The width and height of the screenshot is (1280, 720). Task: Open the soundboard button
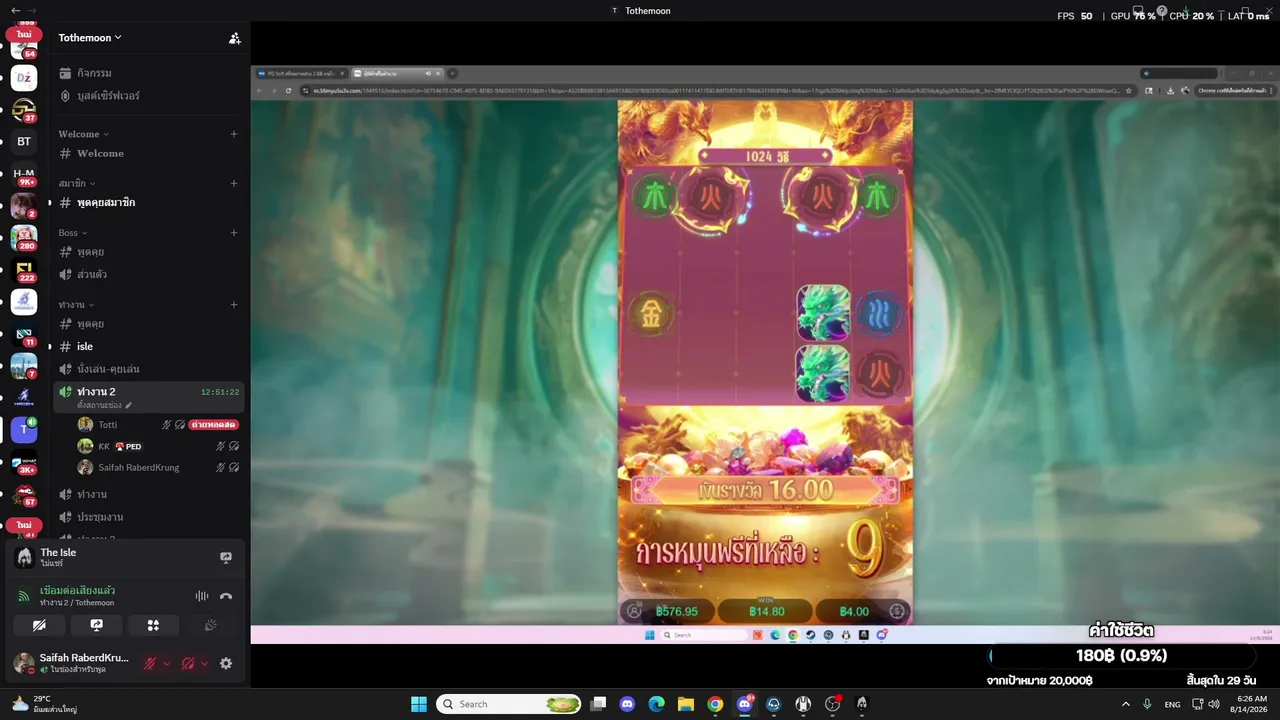[210, 625]
